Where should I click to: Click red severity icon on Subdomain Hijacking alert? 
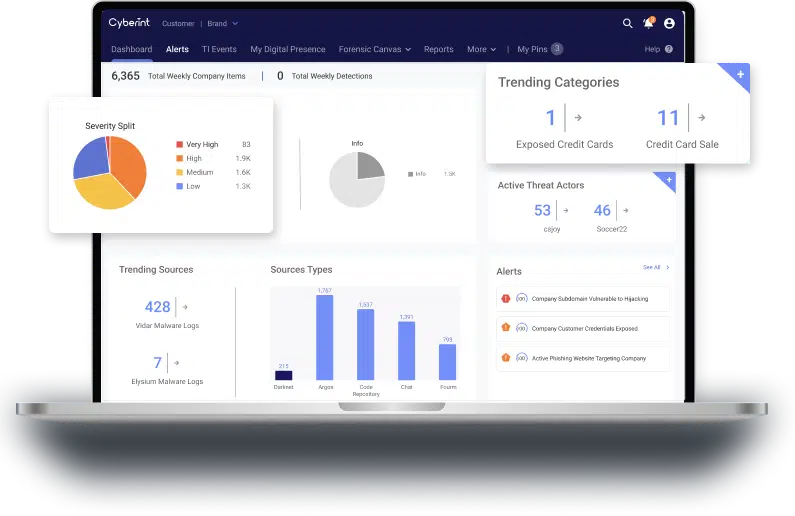click(505, 298)
